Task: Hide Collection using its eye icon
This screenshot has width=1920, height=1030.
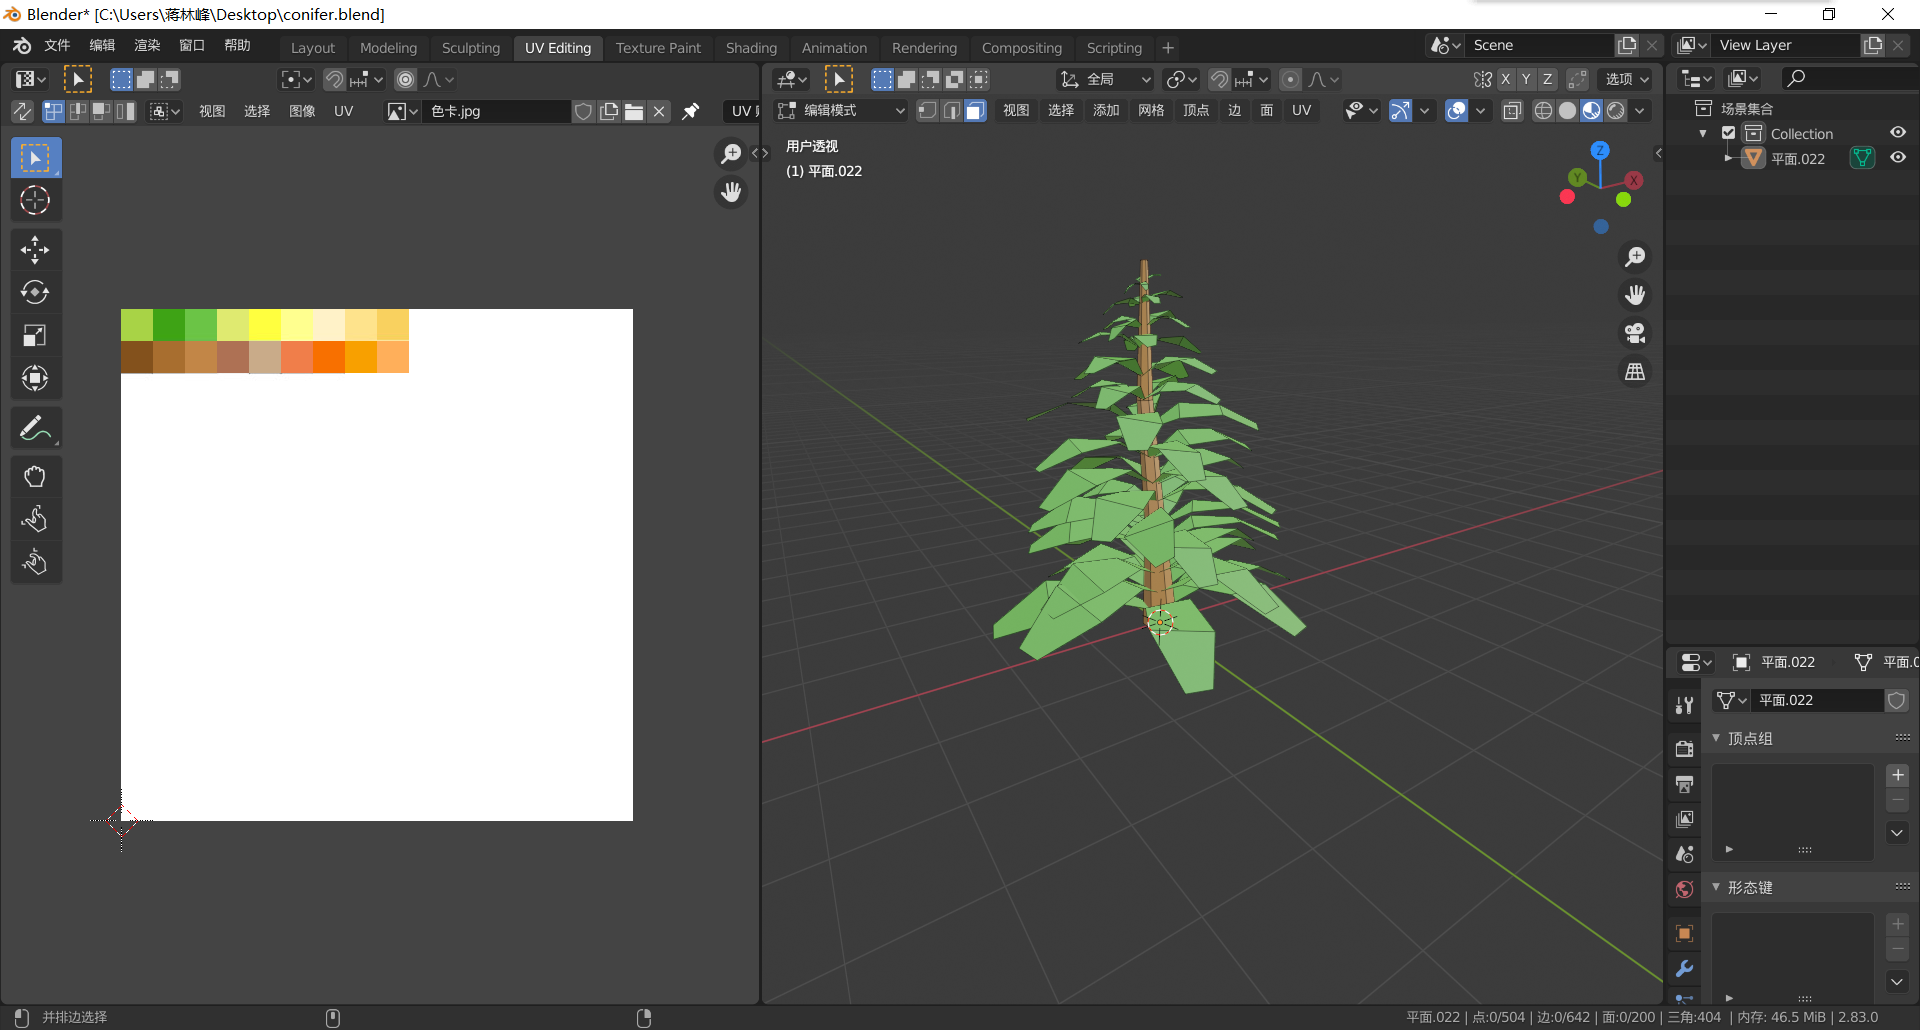Action: click(1898, 133)
